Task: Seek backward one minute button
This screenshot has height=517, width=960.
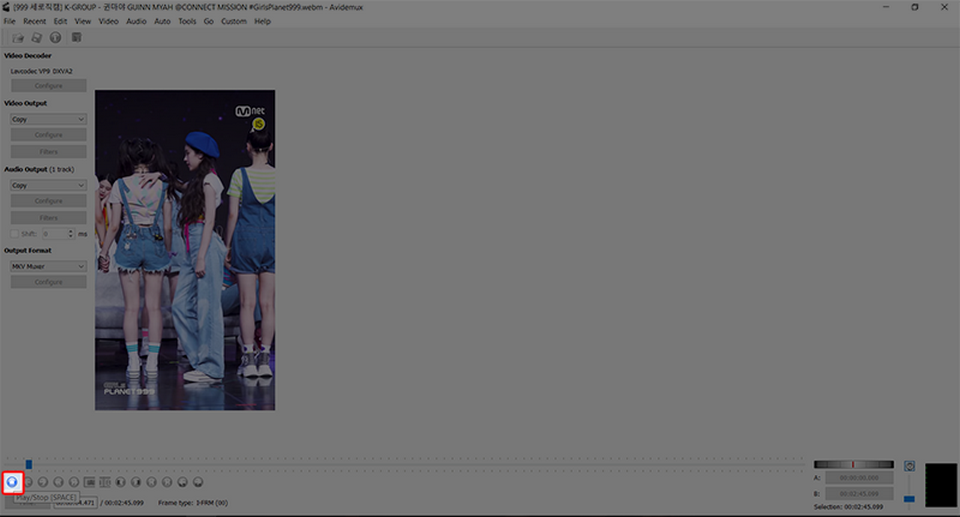Action: coord(182,482)
